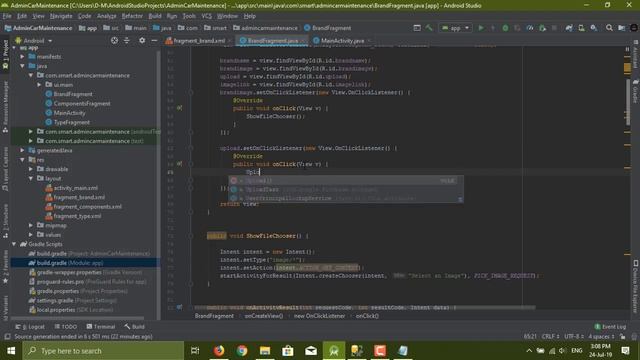Click the onClick override gutter icon at line 57
This screenshot has height=360, width=640.
pyautogui.click(x=179, y=108)
